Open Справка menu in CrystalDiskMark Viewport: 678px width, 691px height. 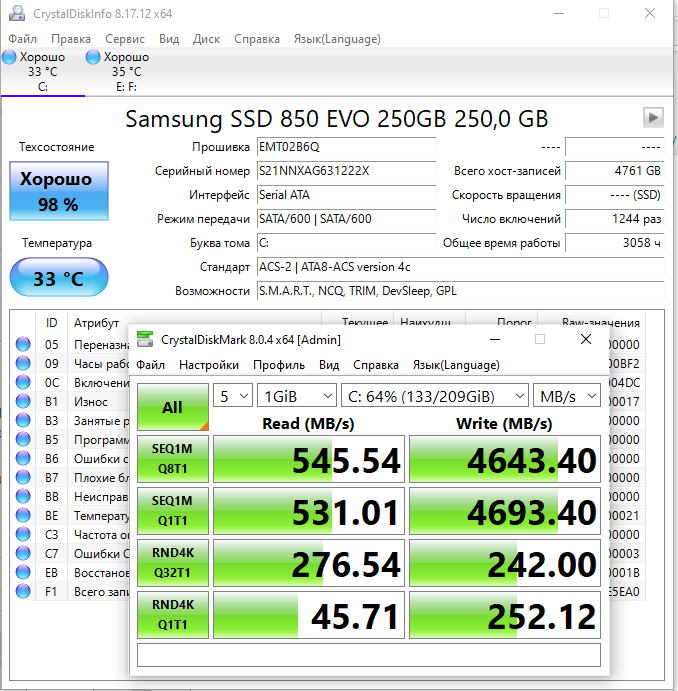pos(376,365)
